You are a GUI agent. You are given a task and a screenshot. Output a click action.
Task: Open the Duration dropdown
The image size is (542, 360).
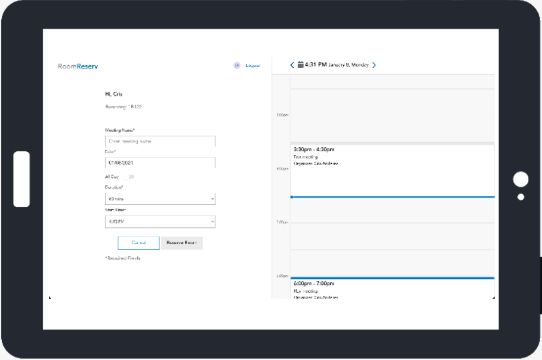[160, 199]
